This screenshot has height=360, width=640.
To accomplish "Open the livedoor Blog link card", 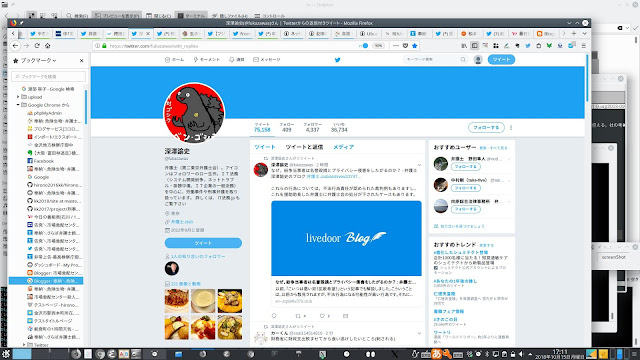I will click(x=346, y=253).
